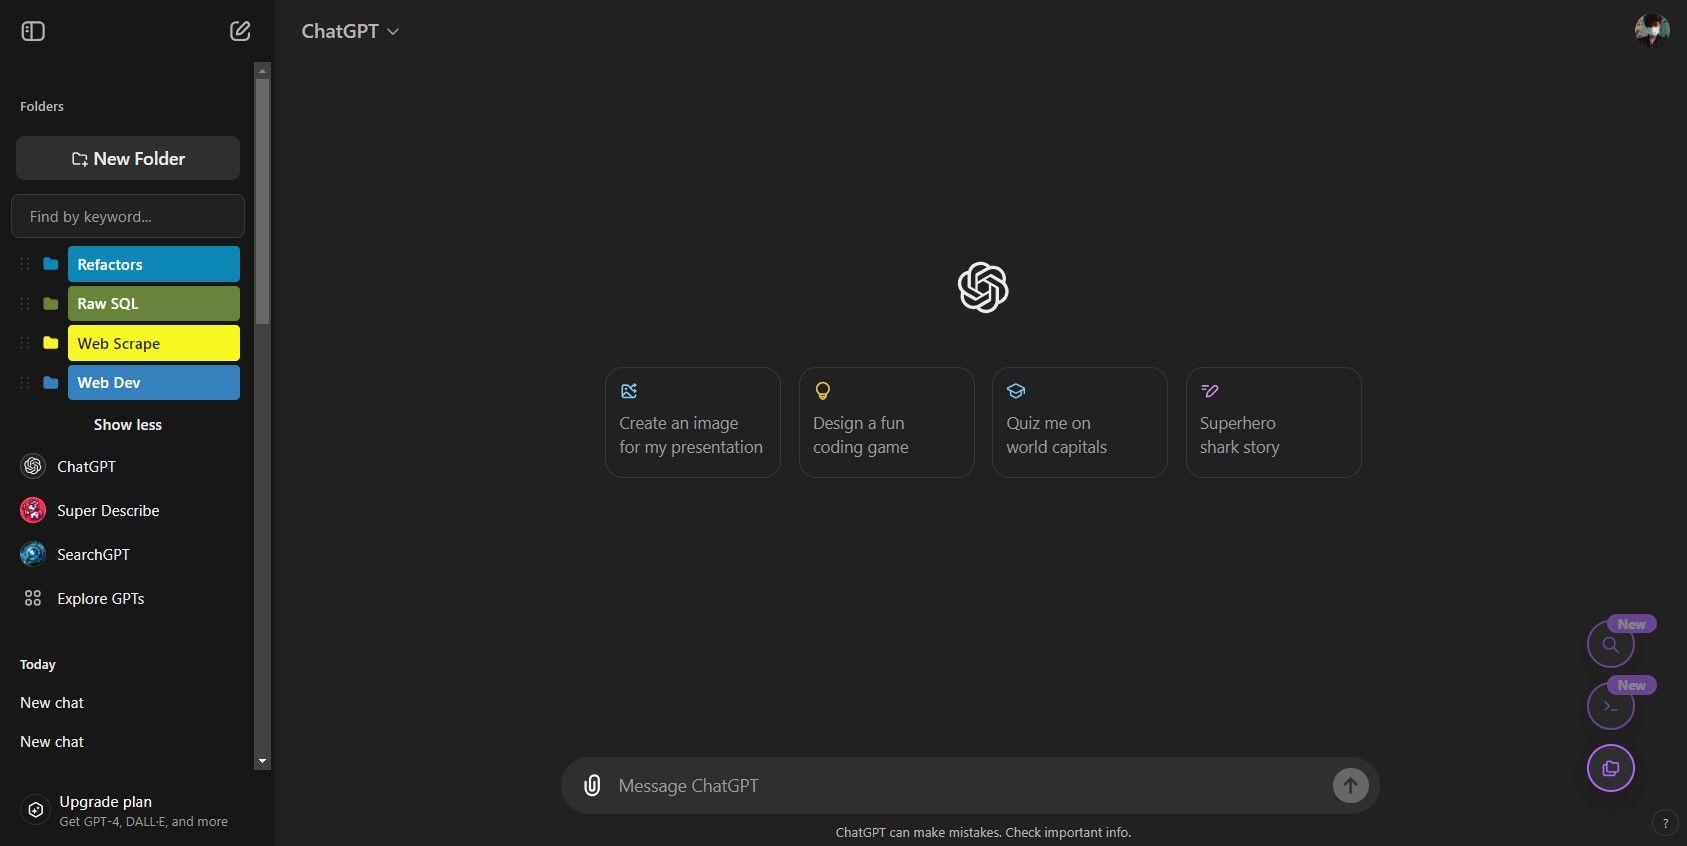
Task: Click the yellow folder icon beside Web Scrape
Action: (51, 343)
